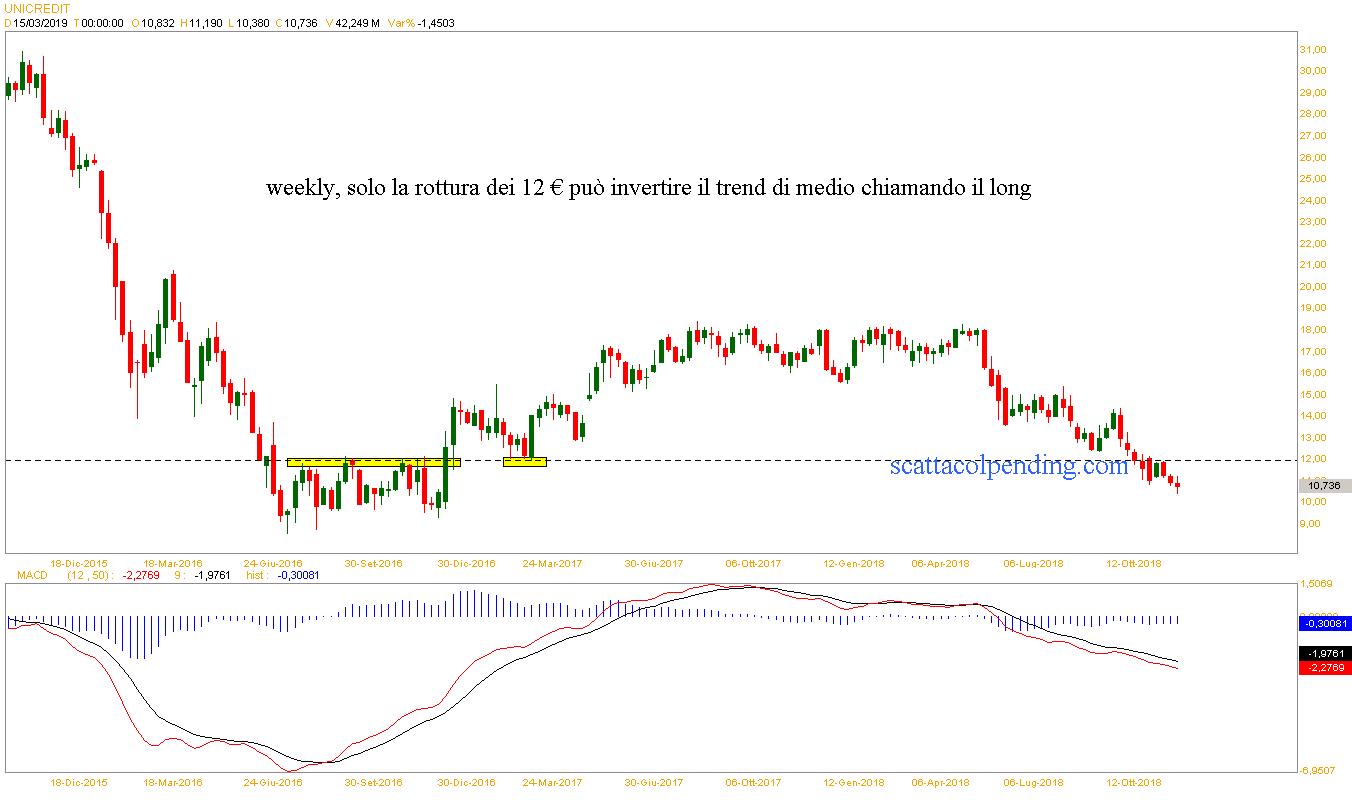Click the 31,00 level on the price axis

tap(1311, 49)
